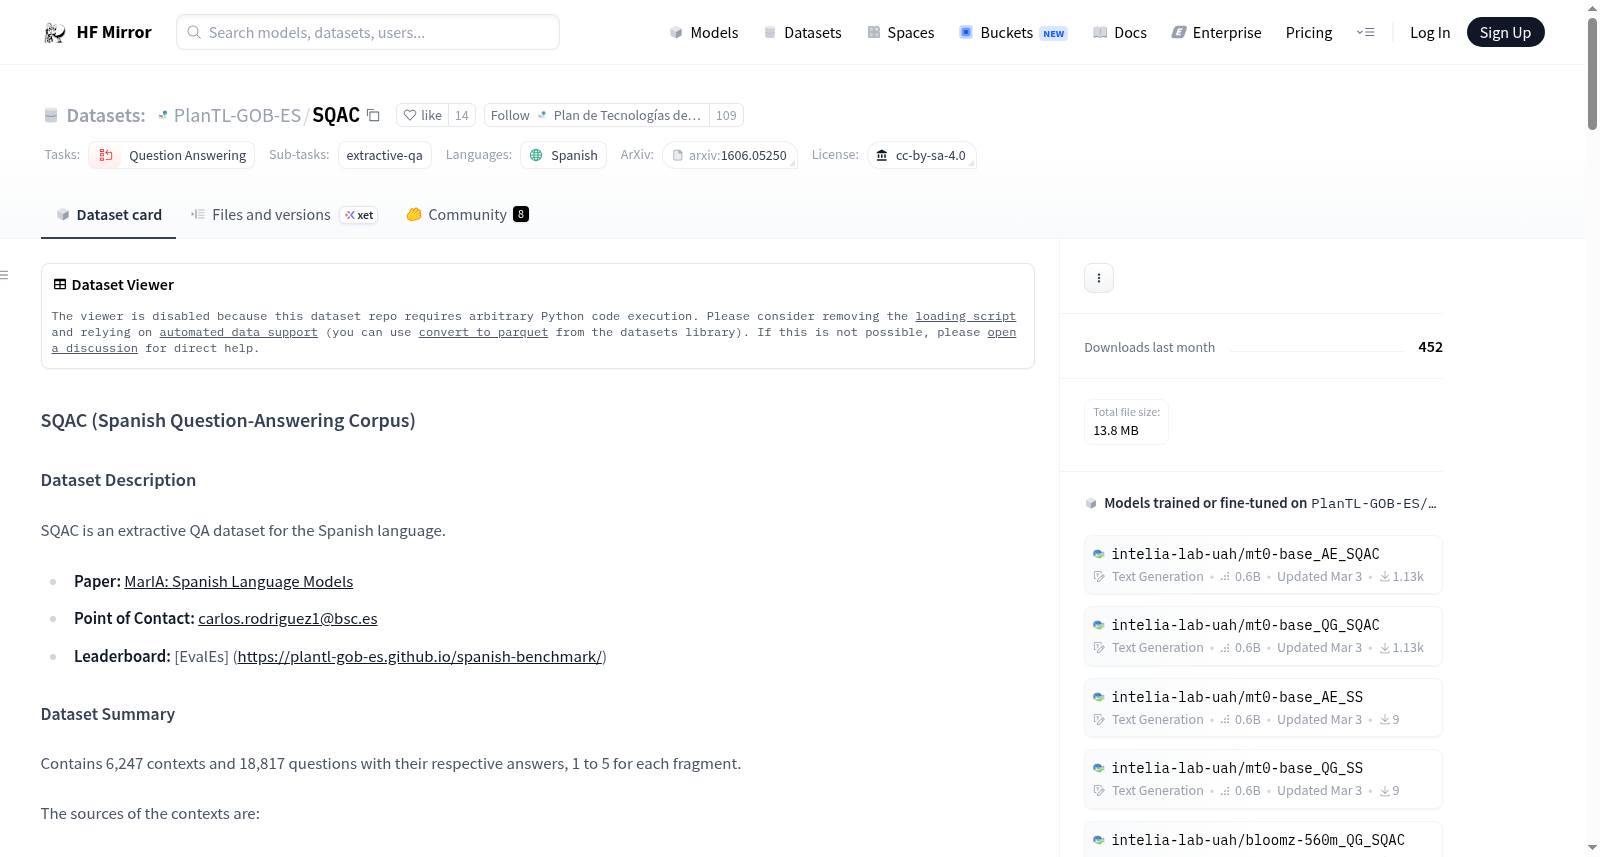The height and width of the screenshot is (857, 1600).
Task: Click the Files and versions tab icon
Action: 198,214
